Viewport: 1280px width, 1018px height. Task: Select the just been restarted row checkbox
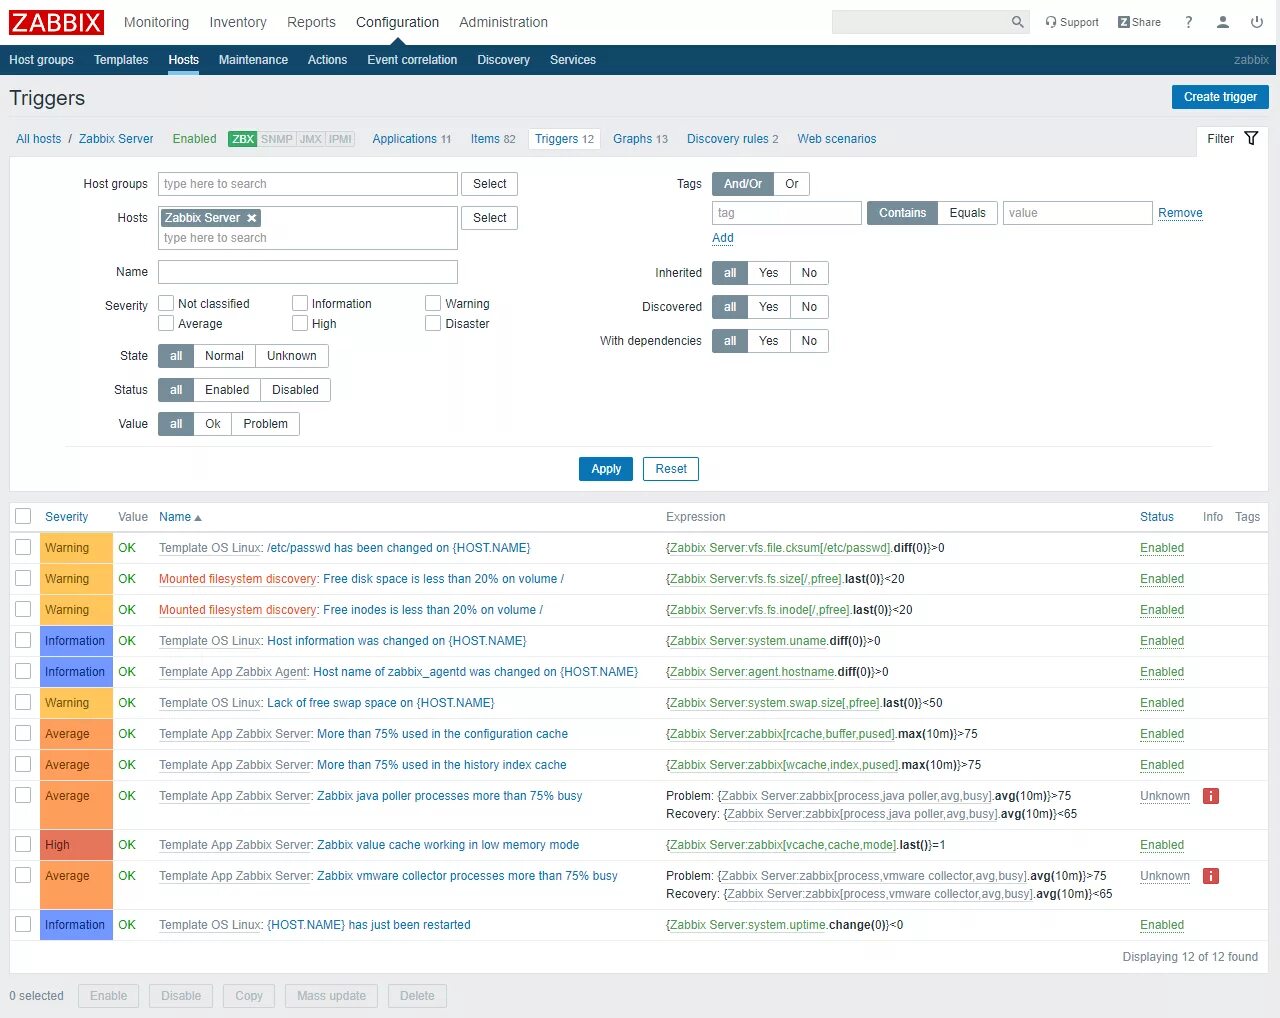click(23, 924)
